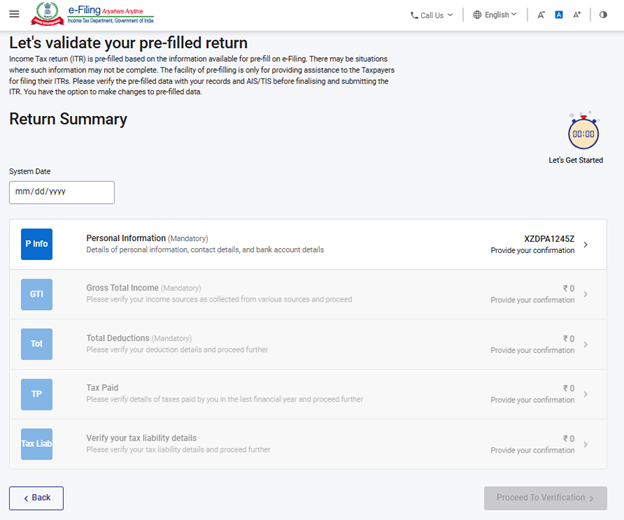Open the Total Deductions section title
Screen dimensions: 624x520
point(118,338)
